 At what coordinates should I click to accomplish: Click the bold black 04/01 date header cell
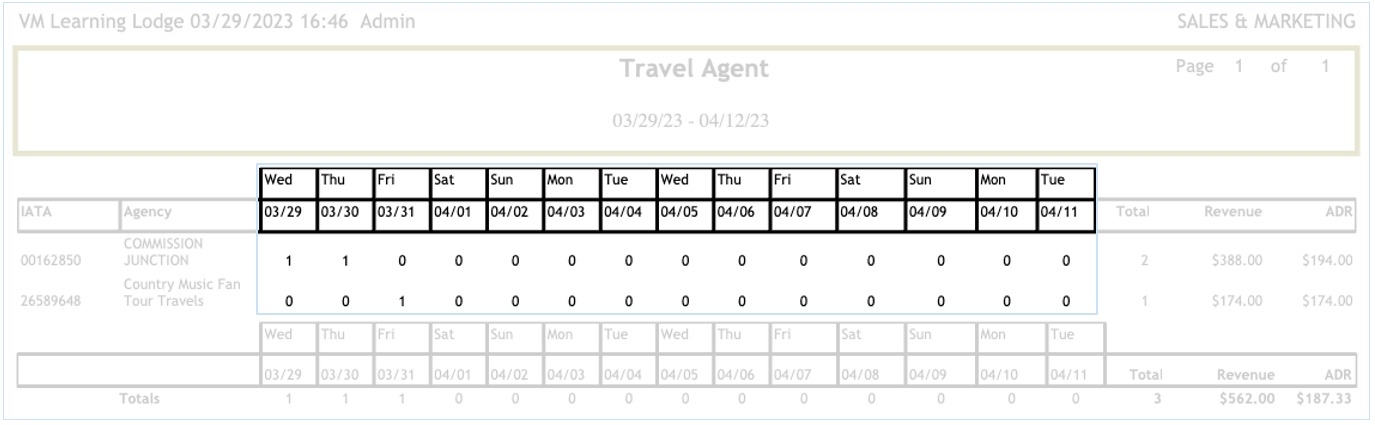click(455, 213)
